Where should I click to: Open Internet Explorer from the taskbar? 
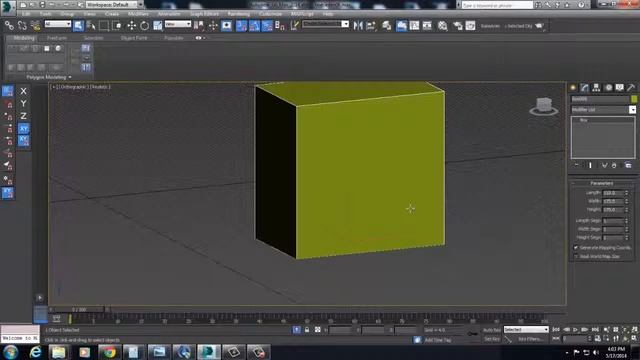[36, 352]
